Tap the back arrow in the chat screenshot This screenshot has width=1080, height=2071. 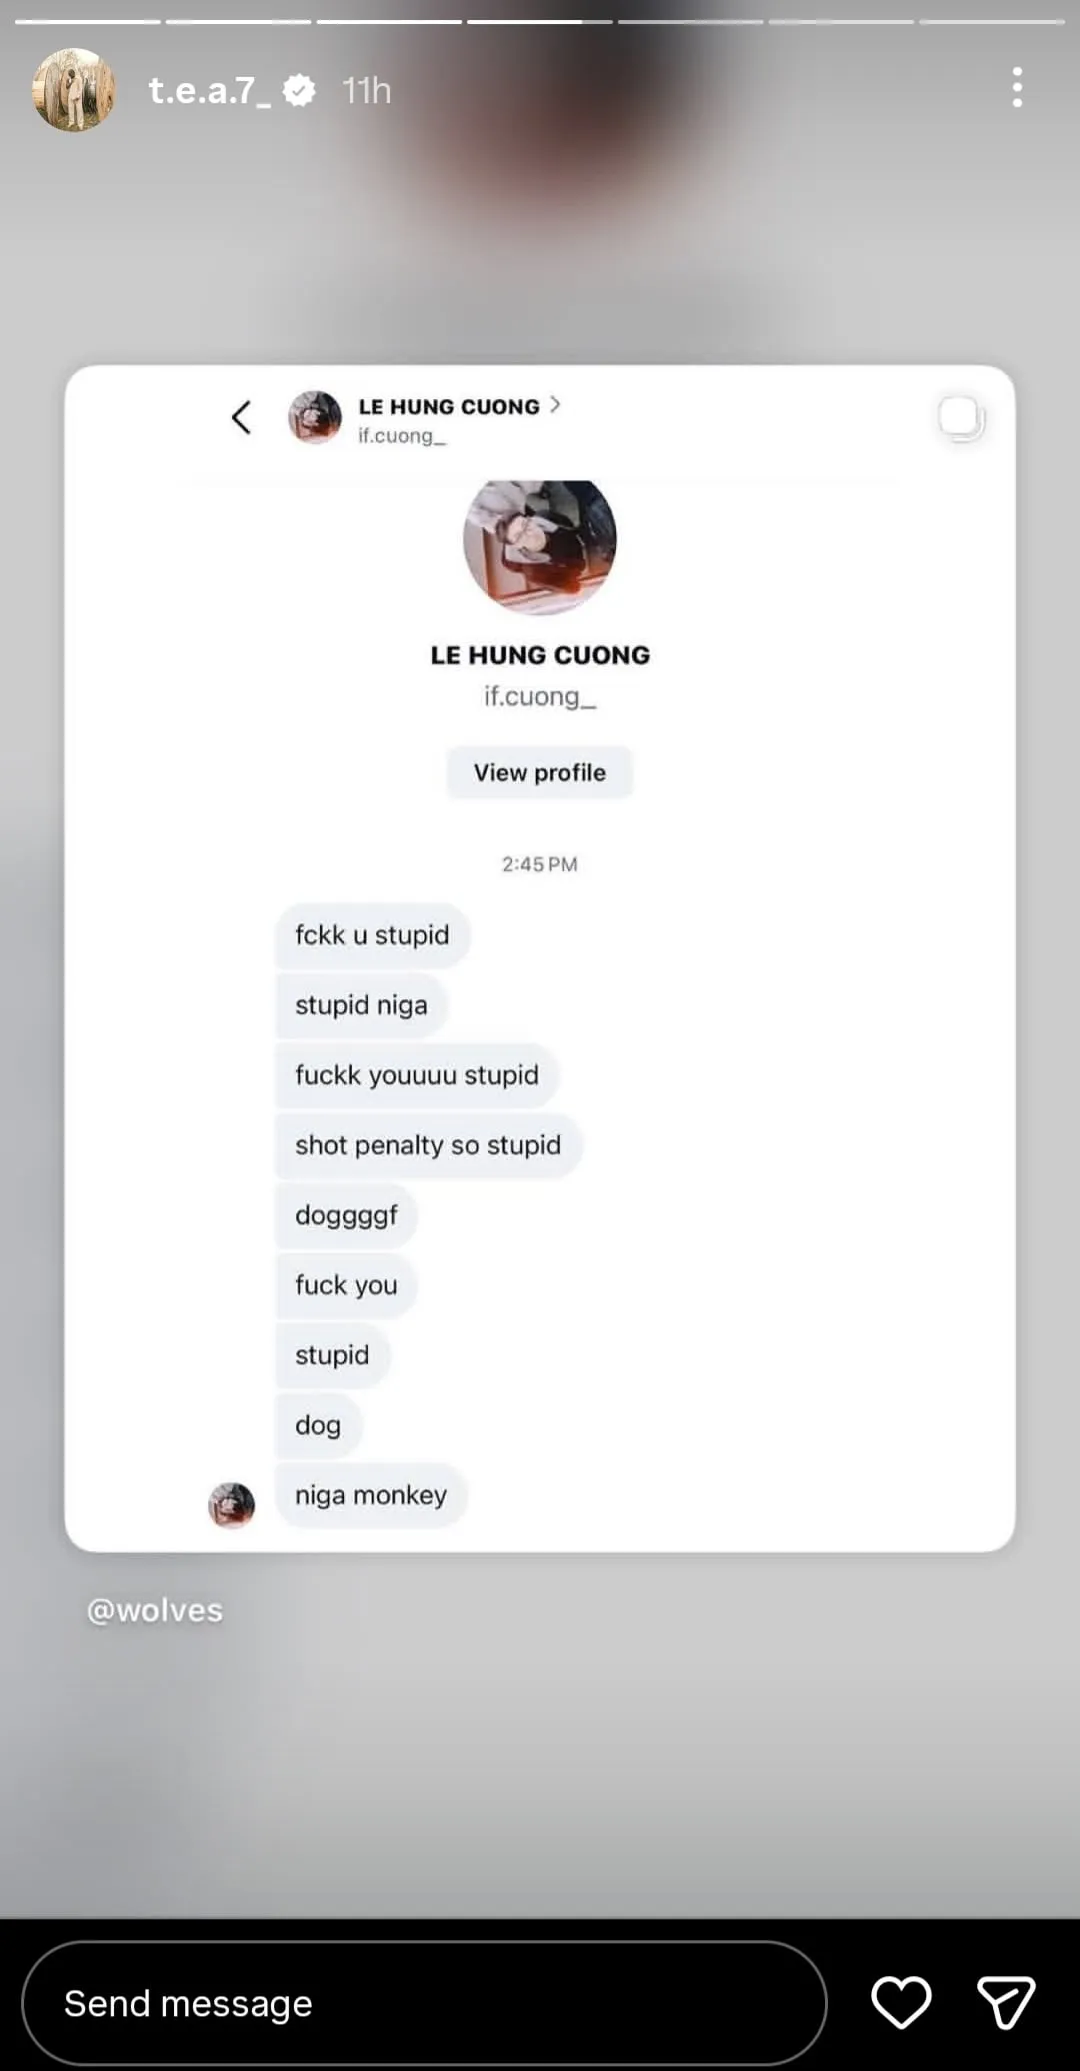point(240,418)
